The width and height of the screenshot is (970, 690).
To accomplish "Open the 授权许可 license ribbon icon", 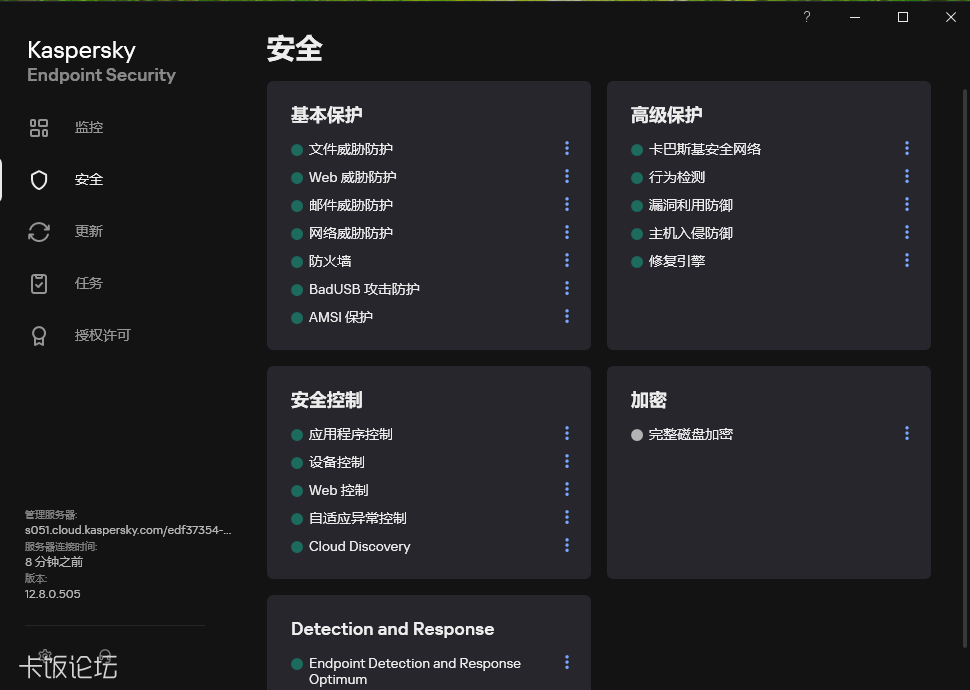I will (39, 336).
